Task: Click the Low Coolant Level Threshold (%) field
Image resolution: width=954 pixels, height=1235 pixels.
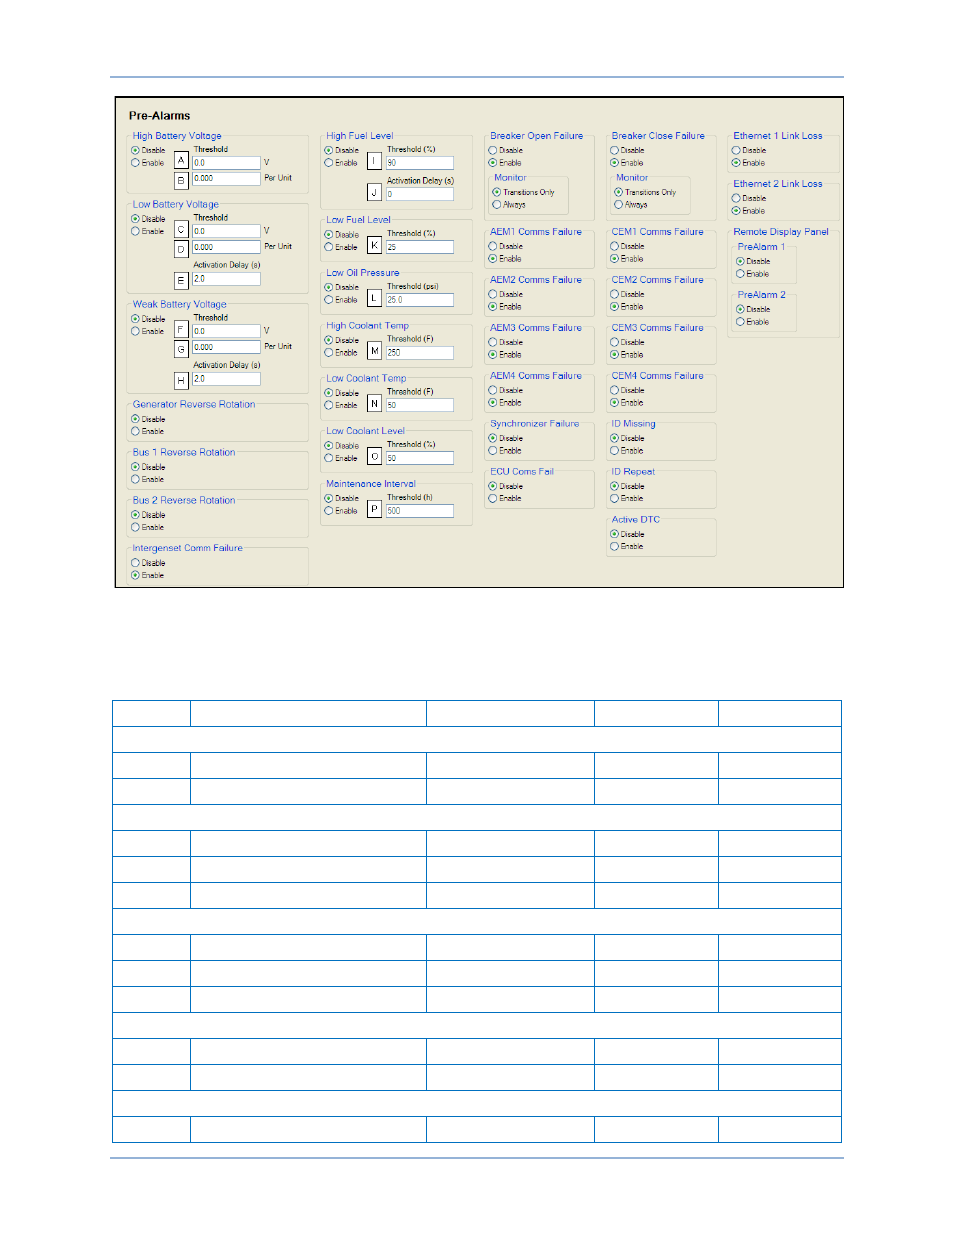Action: point(420,457)
